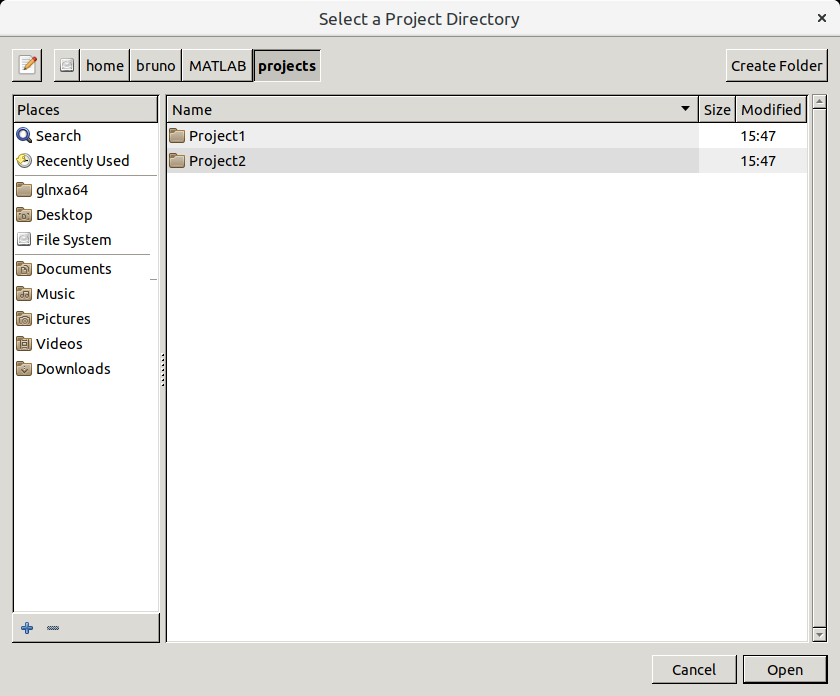The image size is (840, 696).
Task: Click the file list scrollbar down arrow
Action: [x=819, y=634]
